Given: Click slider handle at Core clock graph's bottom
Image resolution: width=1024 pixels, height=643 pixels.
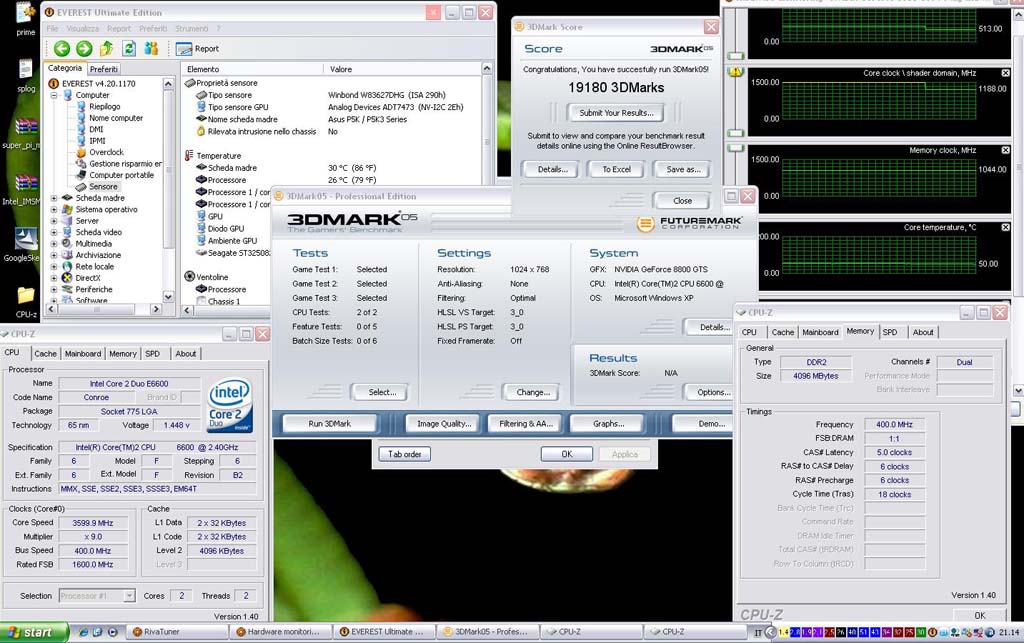Looking at the screenshot, I should [x=736, y=133].
